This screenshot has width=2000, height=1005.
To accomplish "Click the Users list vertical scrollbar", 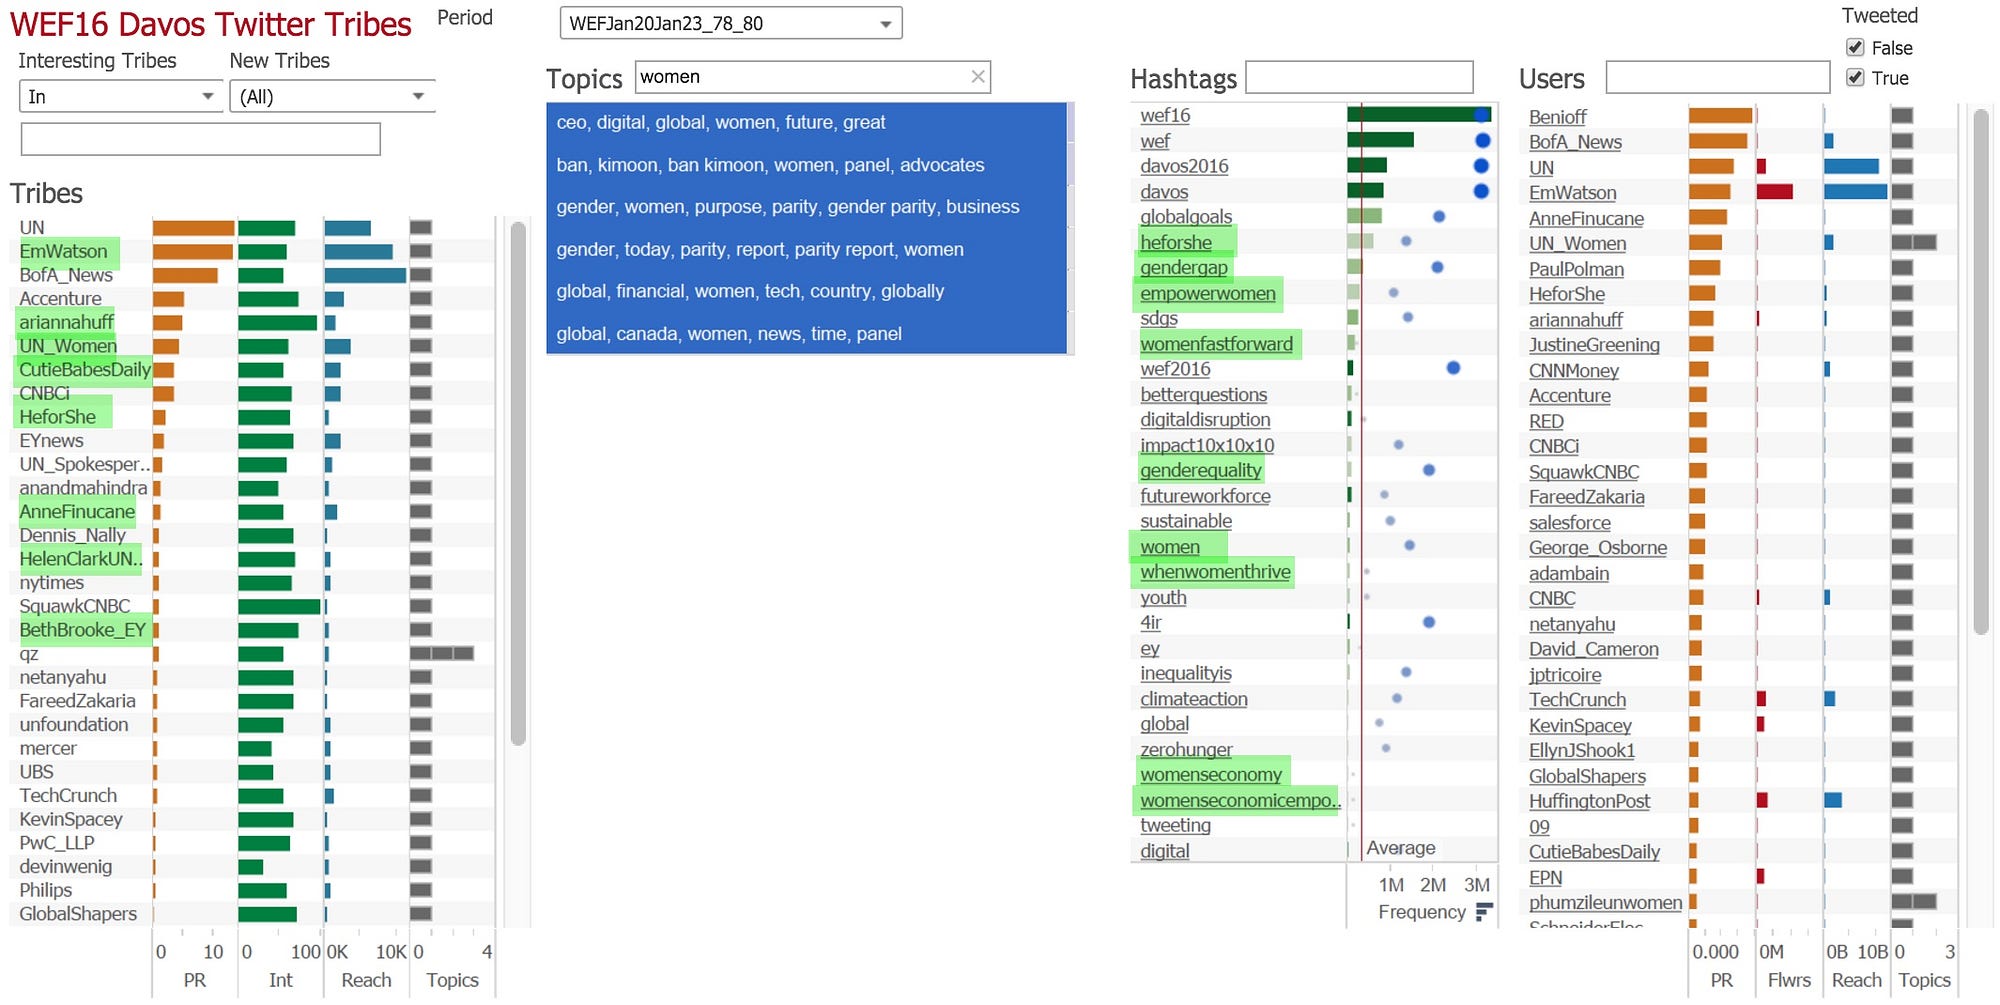I will tap(1981, 370).
